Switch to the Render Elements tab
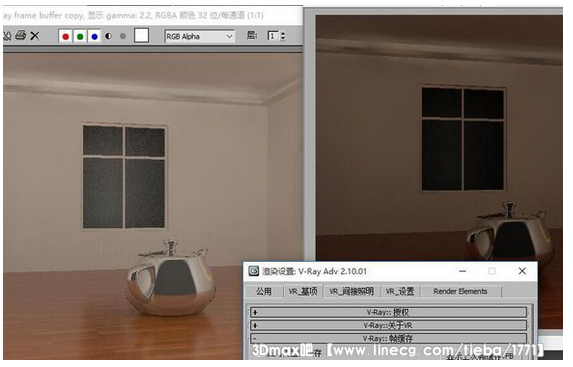The width and height of the screenshot is (573, 367). [x=460, y=291]
